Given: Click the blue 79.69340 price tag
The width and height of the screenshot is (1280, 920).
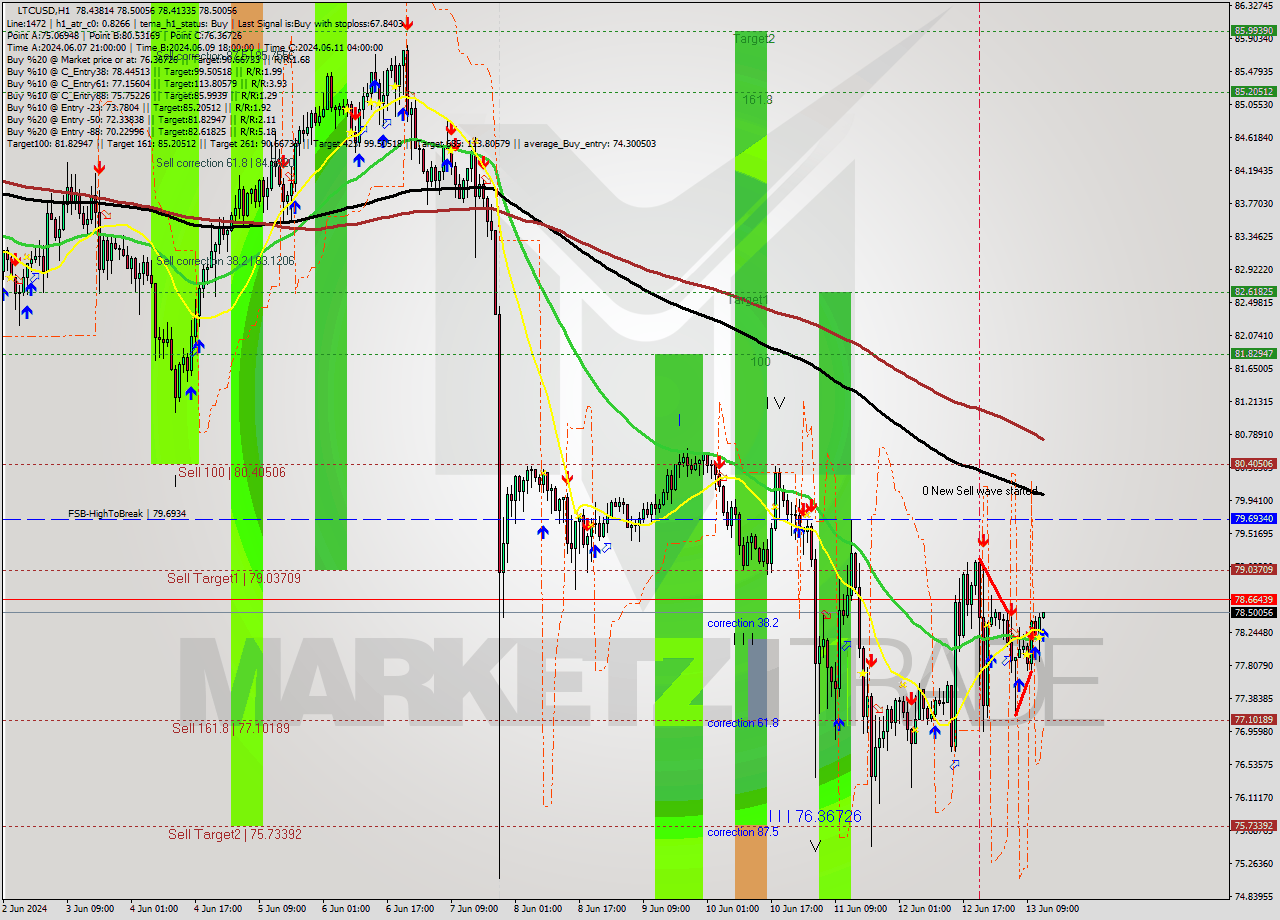Looking at the screenshot, I should [1253, 519].
